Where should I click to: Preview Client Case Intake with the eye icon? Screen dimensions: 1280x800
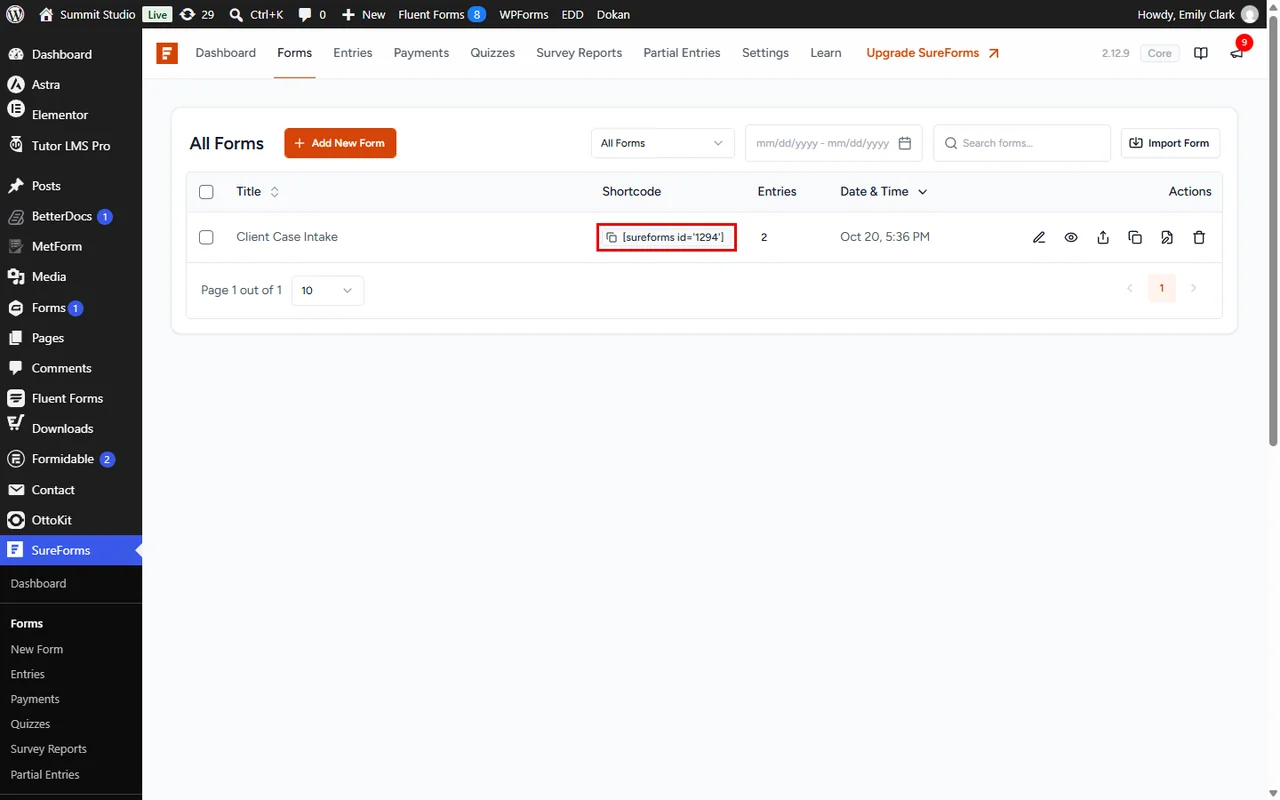[x=1071, y=237]
